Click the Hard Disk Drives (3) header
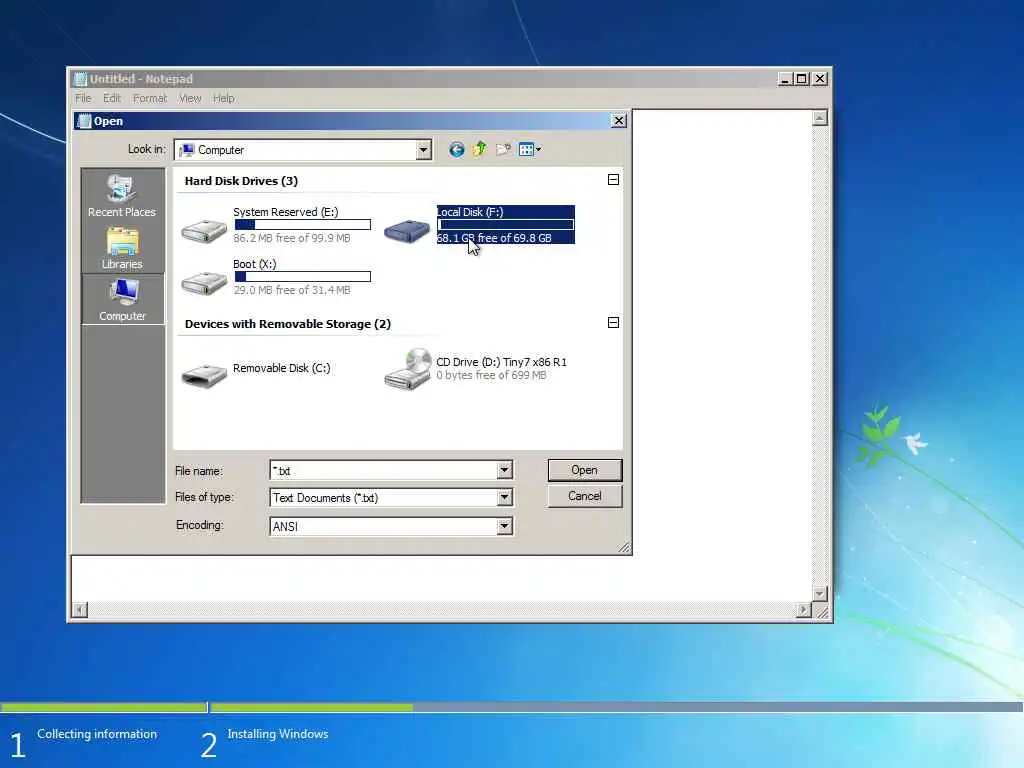The image size is (1024, 768). point(241,181)
